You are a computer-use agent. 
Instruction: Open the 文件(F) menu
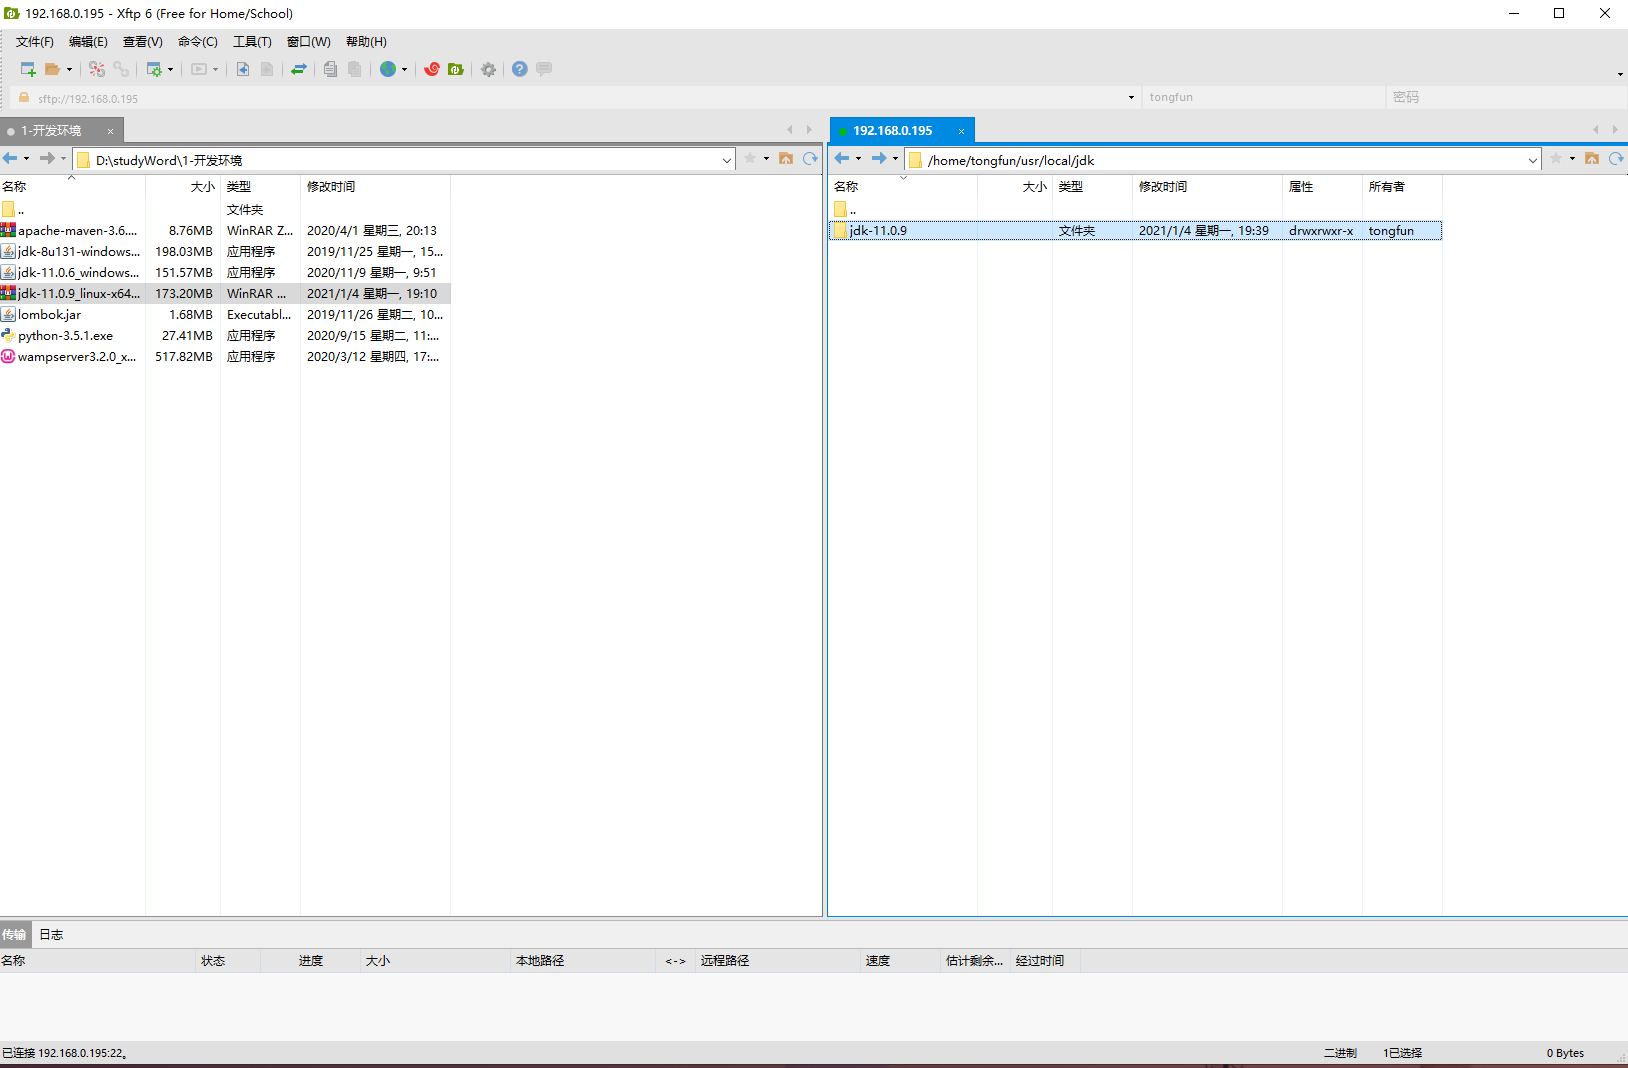click(x=35, y=42)
